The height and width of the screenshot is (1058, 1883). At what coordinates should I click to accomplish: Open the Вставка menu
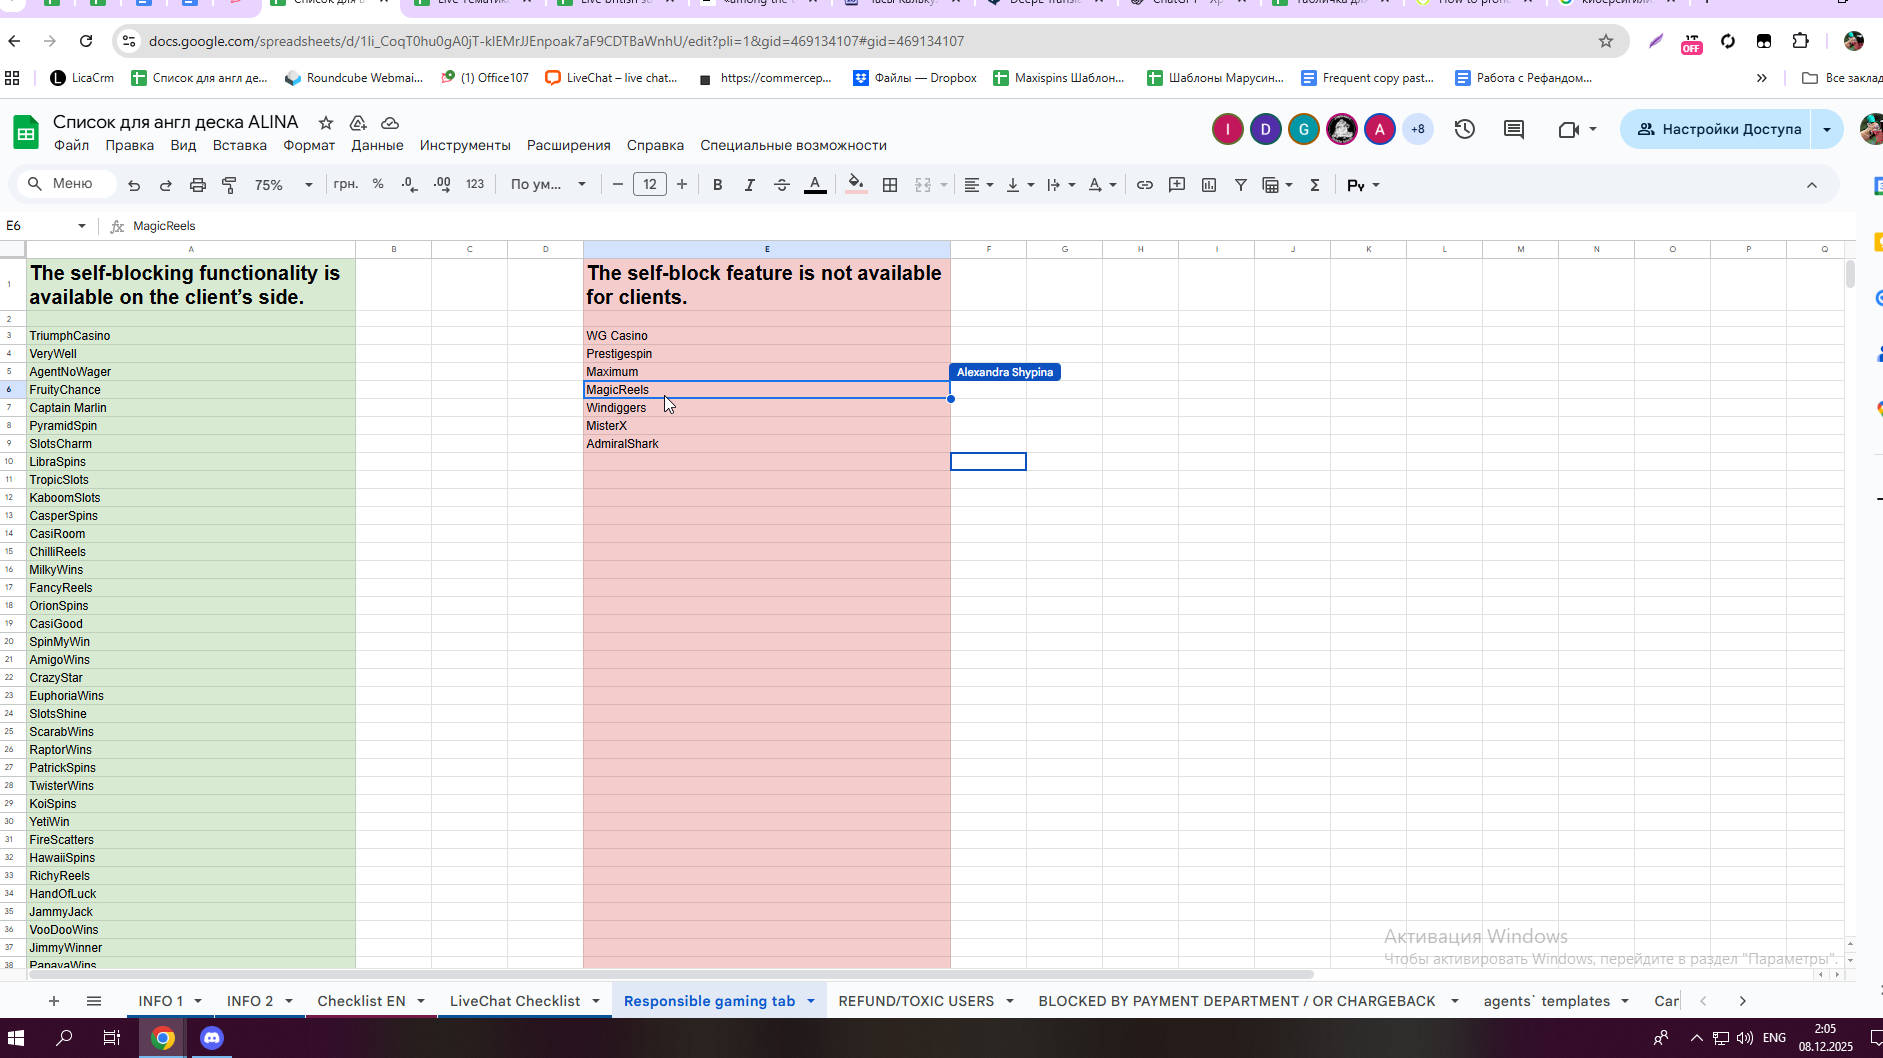(x=240, y=145)
